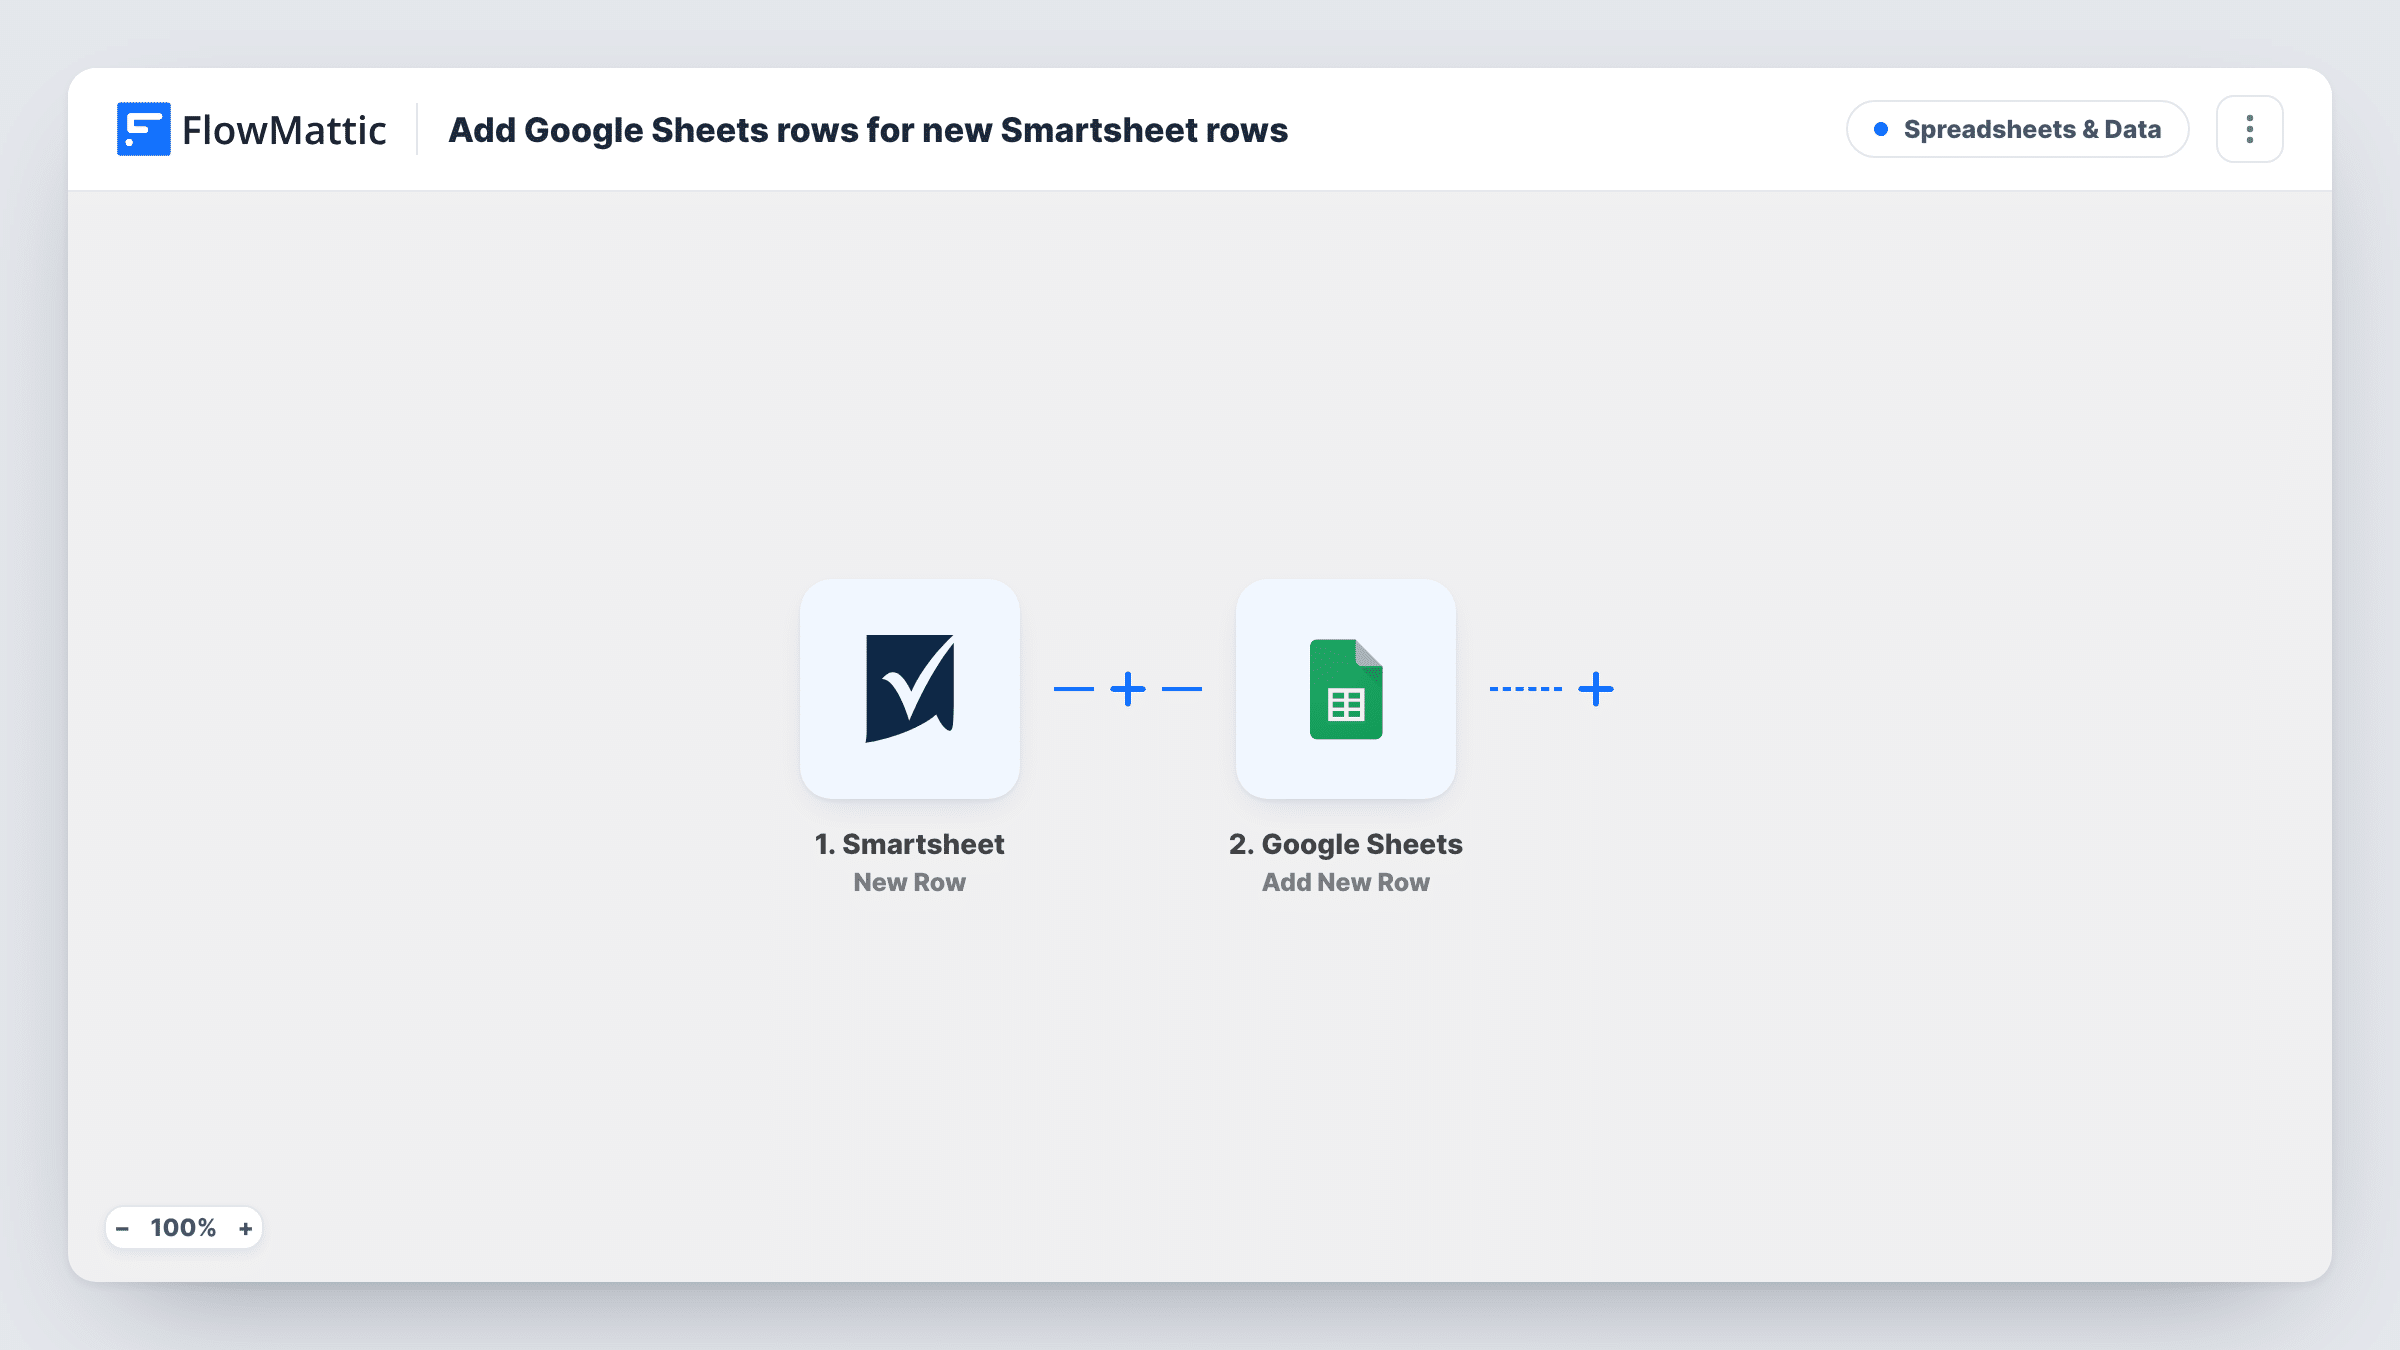
Task: Open the three-dot more options menu
Action: coord(2249,129)
